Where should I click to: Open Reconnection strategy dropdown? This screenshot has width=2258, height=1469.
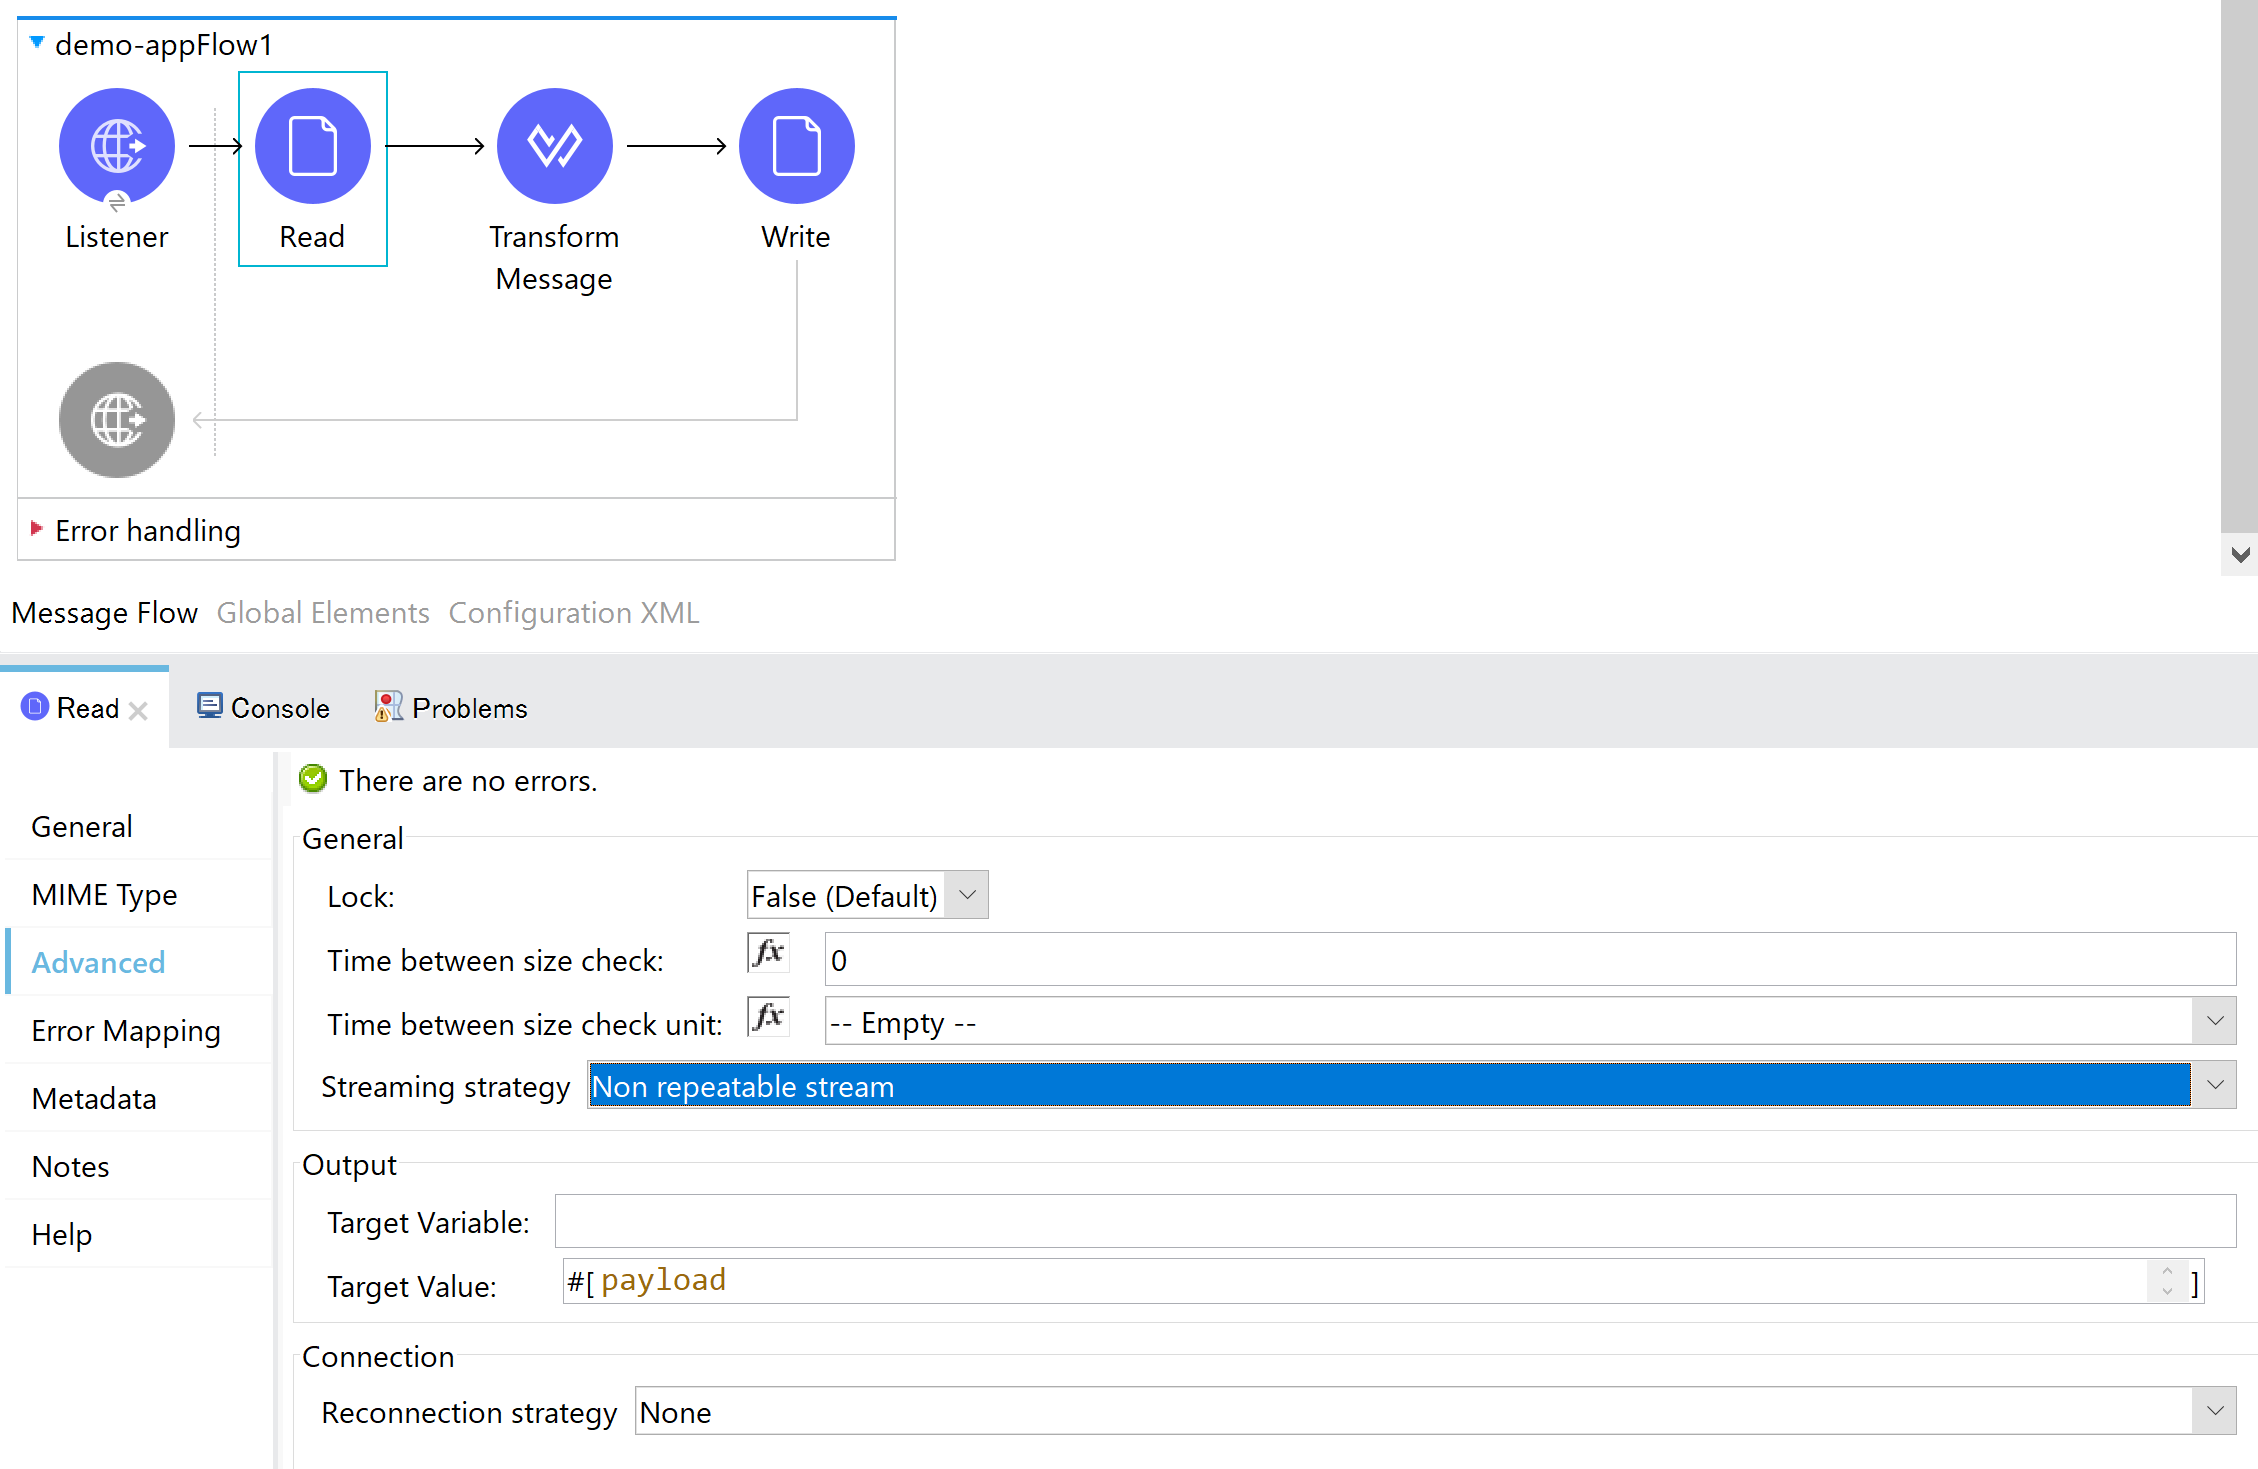[x=2214, y=1412]
